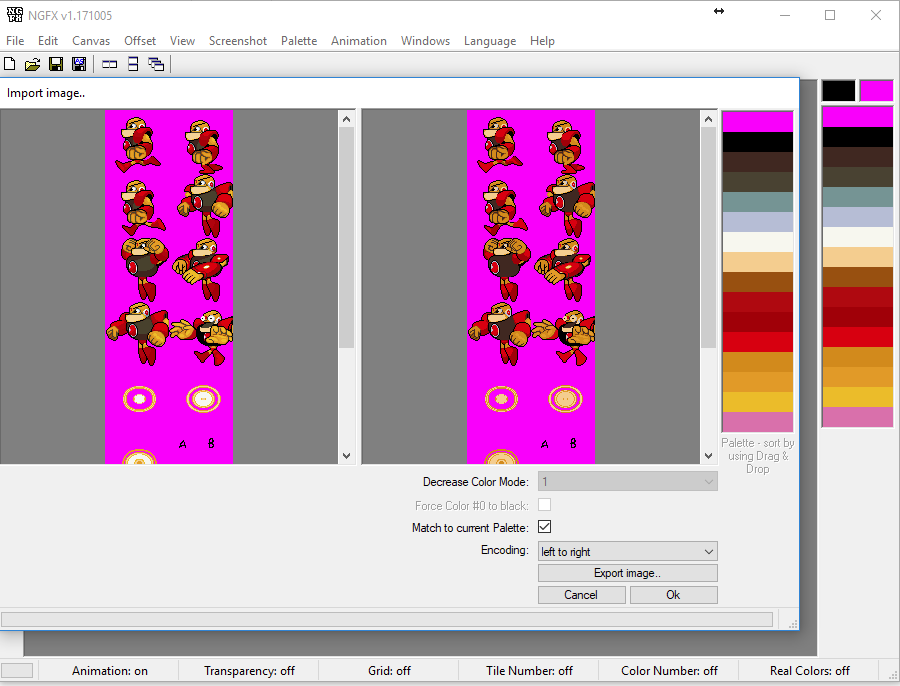Click the Export image.. button
The width and height of the screenshot is (900, 686).
click(627, 573)
